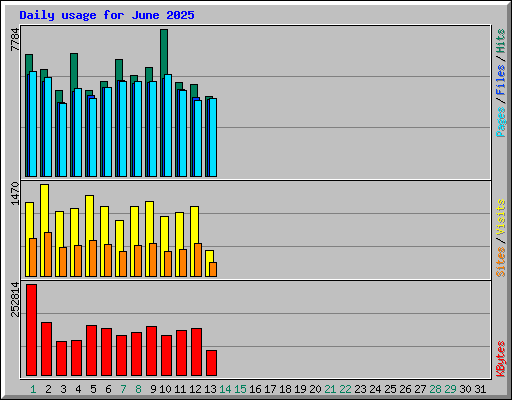Select day 20 on the x-axis
The image size is (512, 400).
(315, 389)
